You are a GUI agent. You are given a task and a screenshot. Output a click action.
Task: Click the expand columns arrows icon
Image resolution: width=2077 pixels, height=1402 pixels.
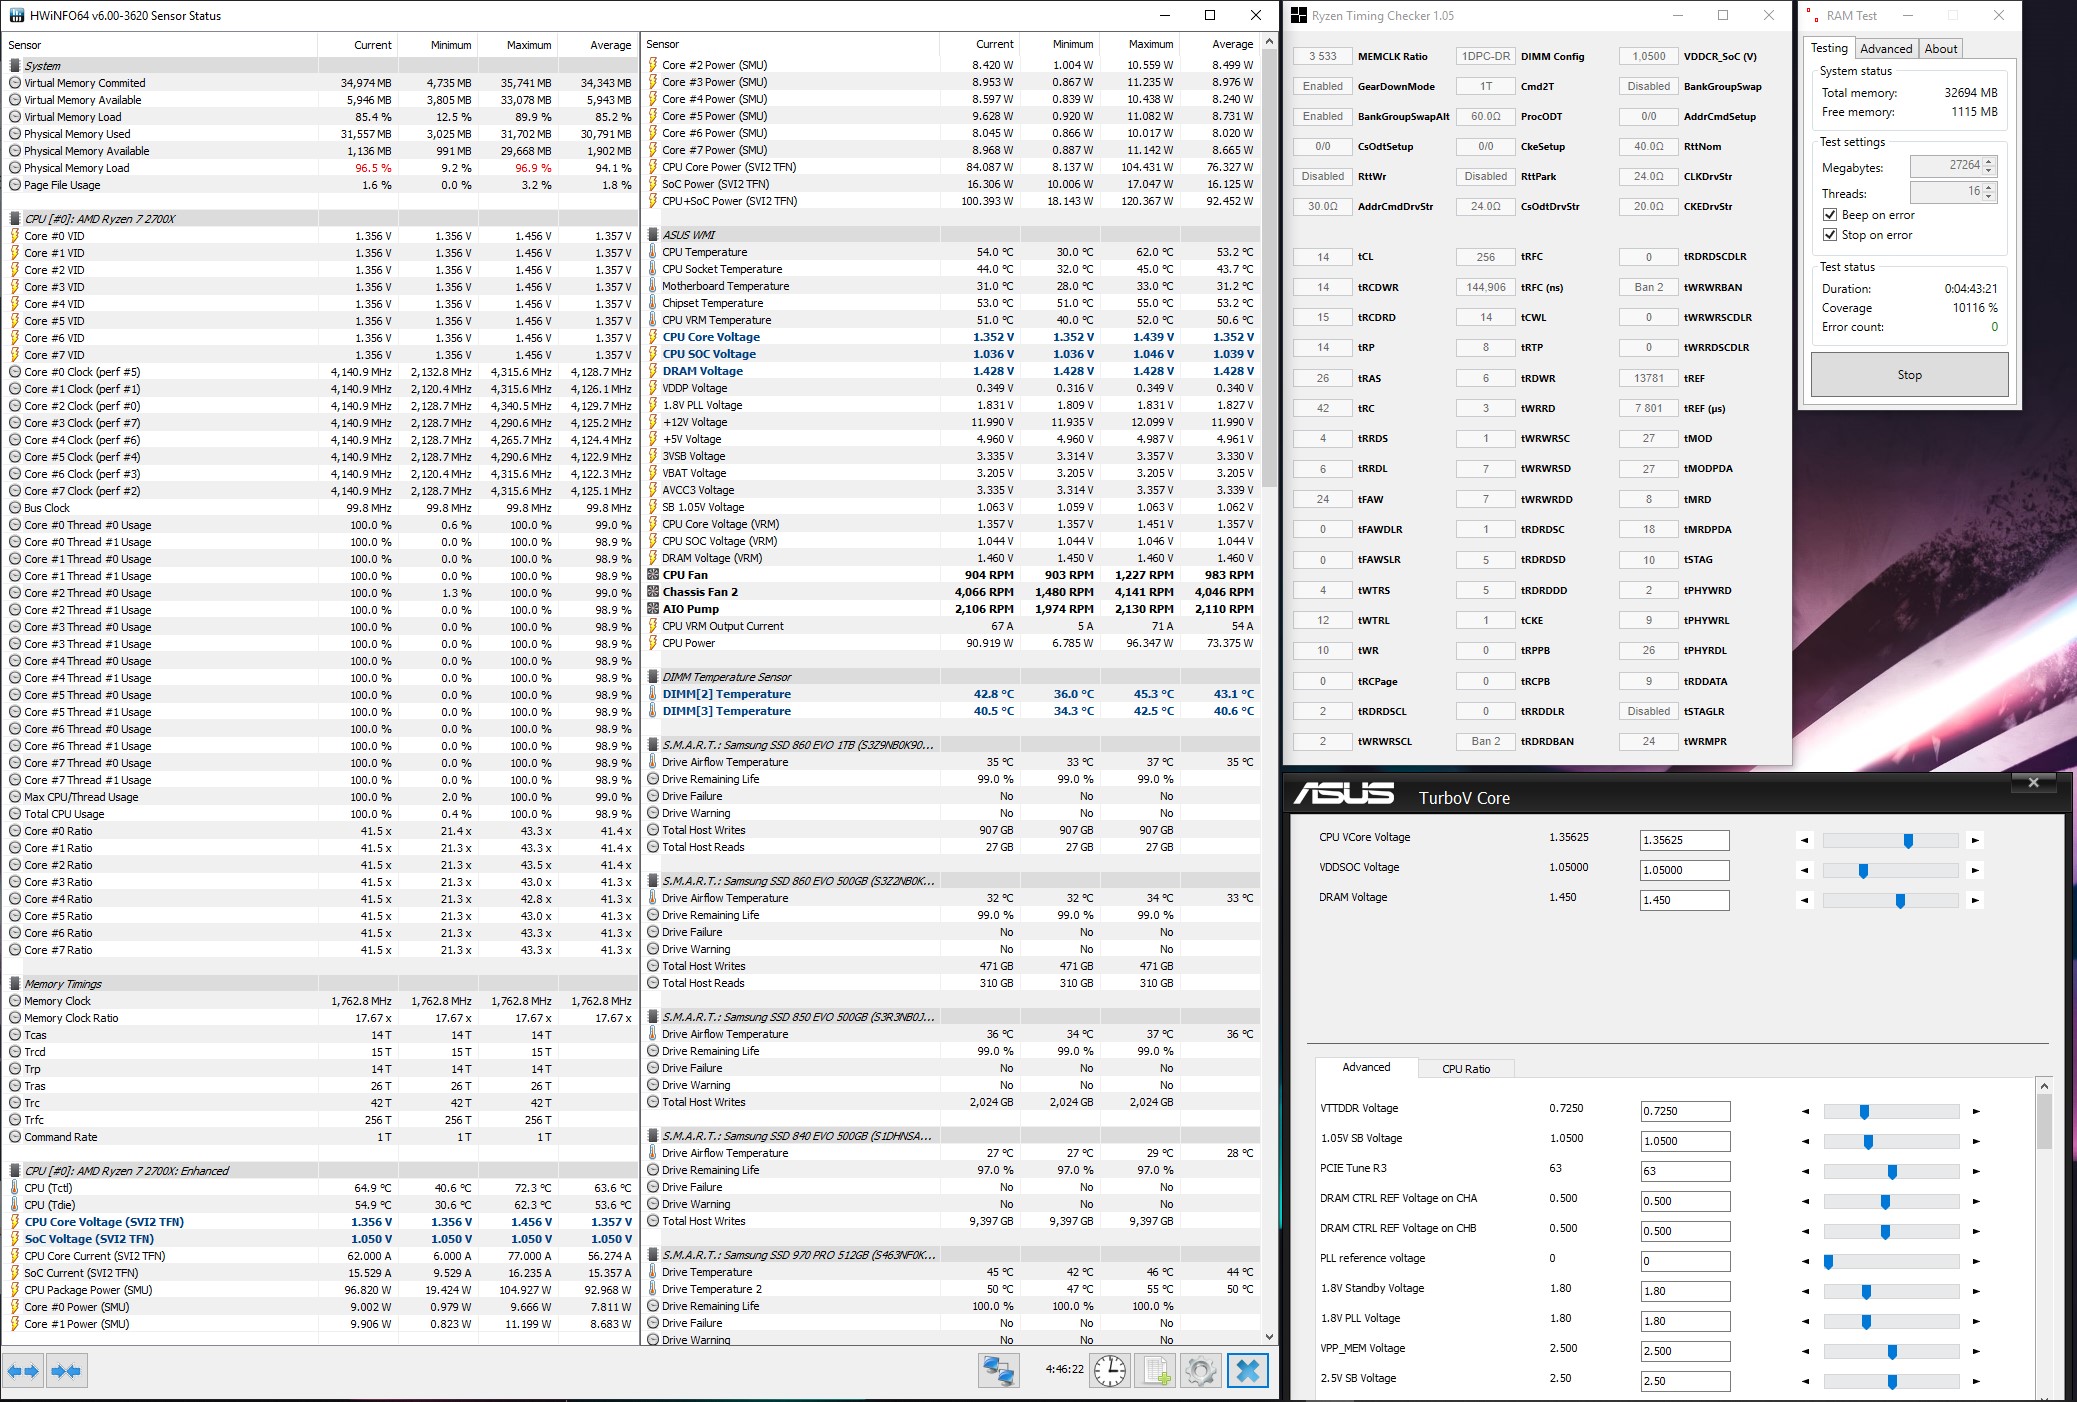point(23,1371)
